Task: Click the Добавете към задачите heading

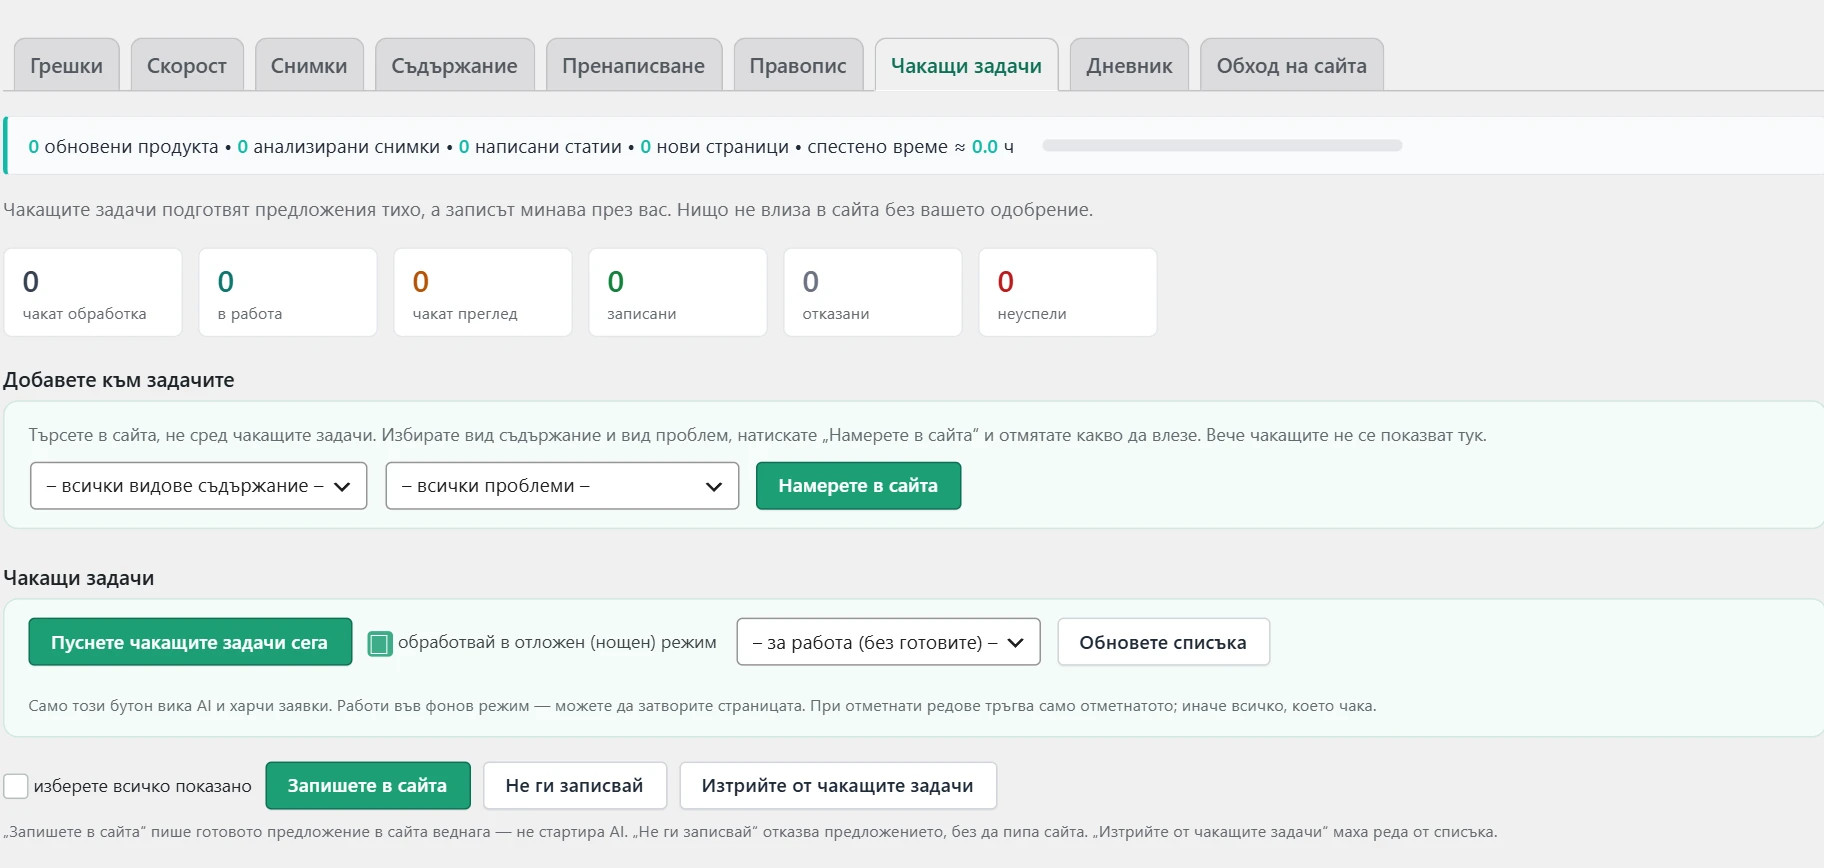Action: pos(119,380)
